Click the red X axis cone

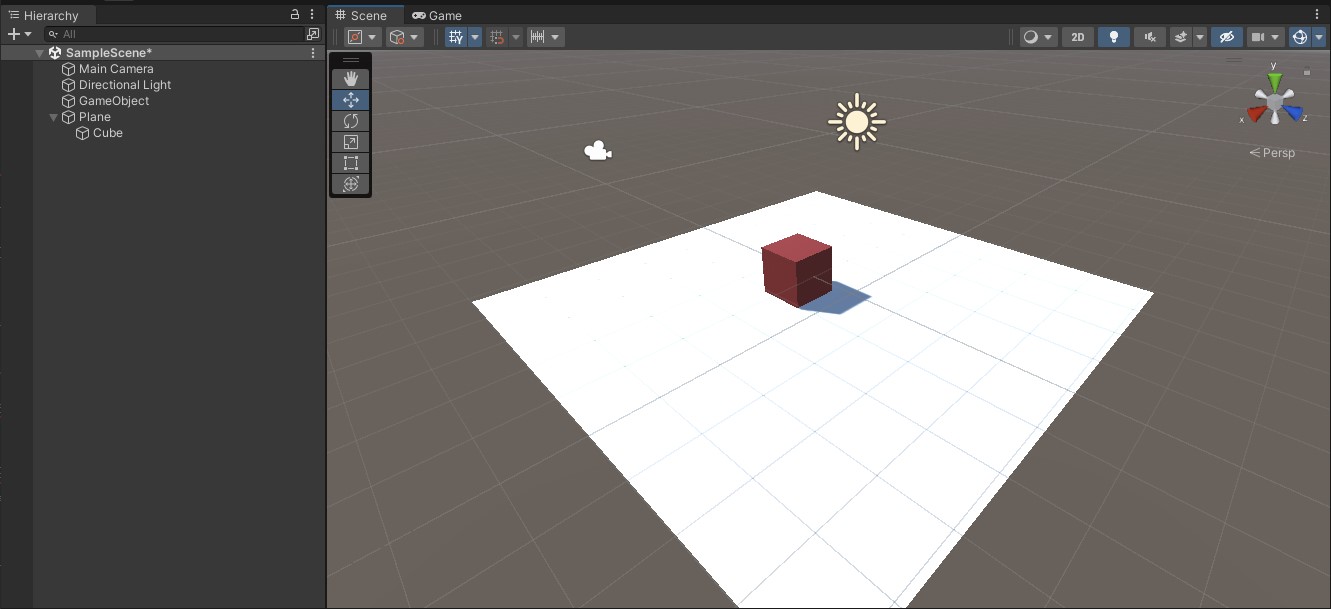(1256, 112)
